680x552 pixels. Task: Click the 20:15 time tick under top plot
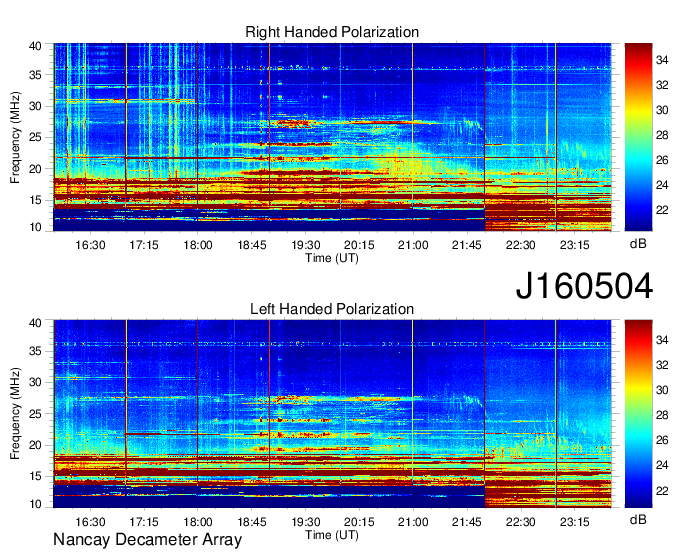359,245
